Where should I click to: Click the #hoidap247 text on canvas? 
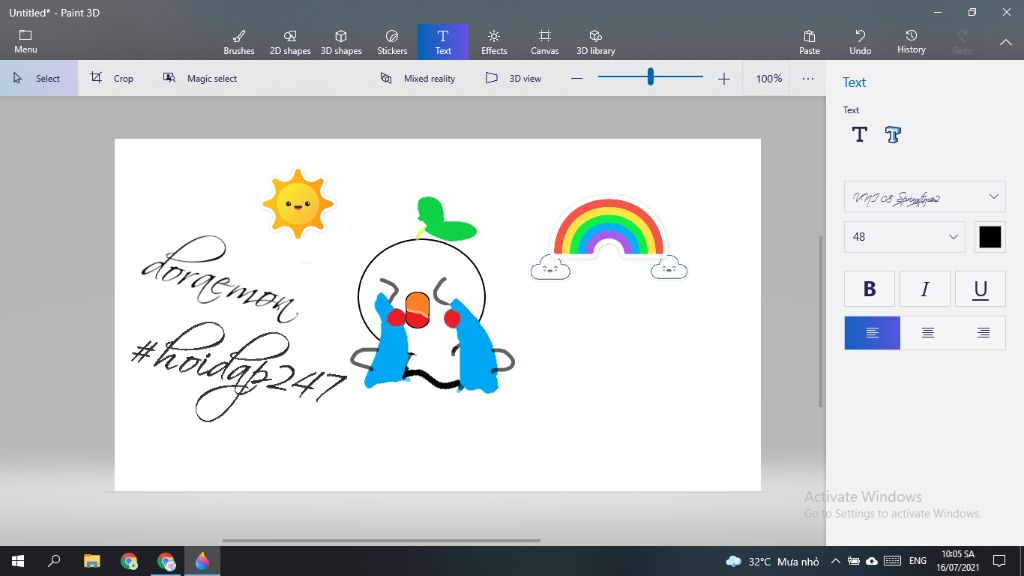tap(238, 371)
